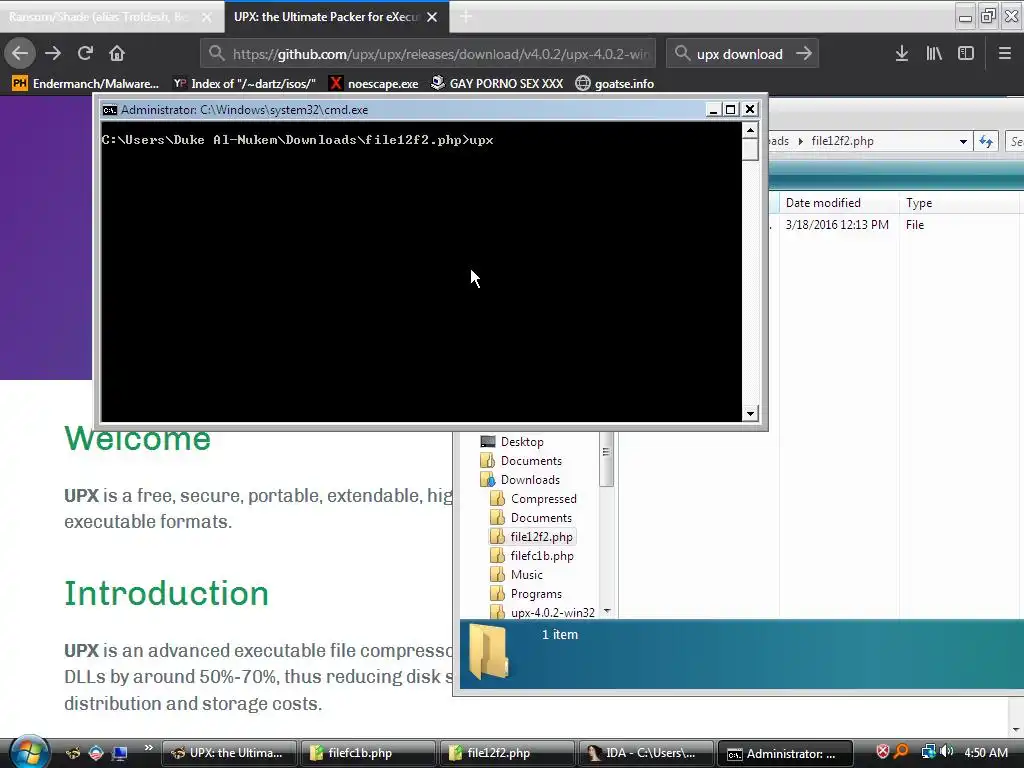This screenshot has height=768, width=1024.
Task: Select Music folder in tree
Action: (517, 575)
